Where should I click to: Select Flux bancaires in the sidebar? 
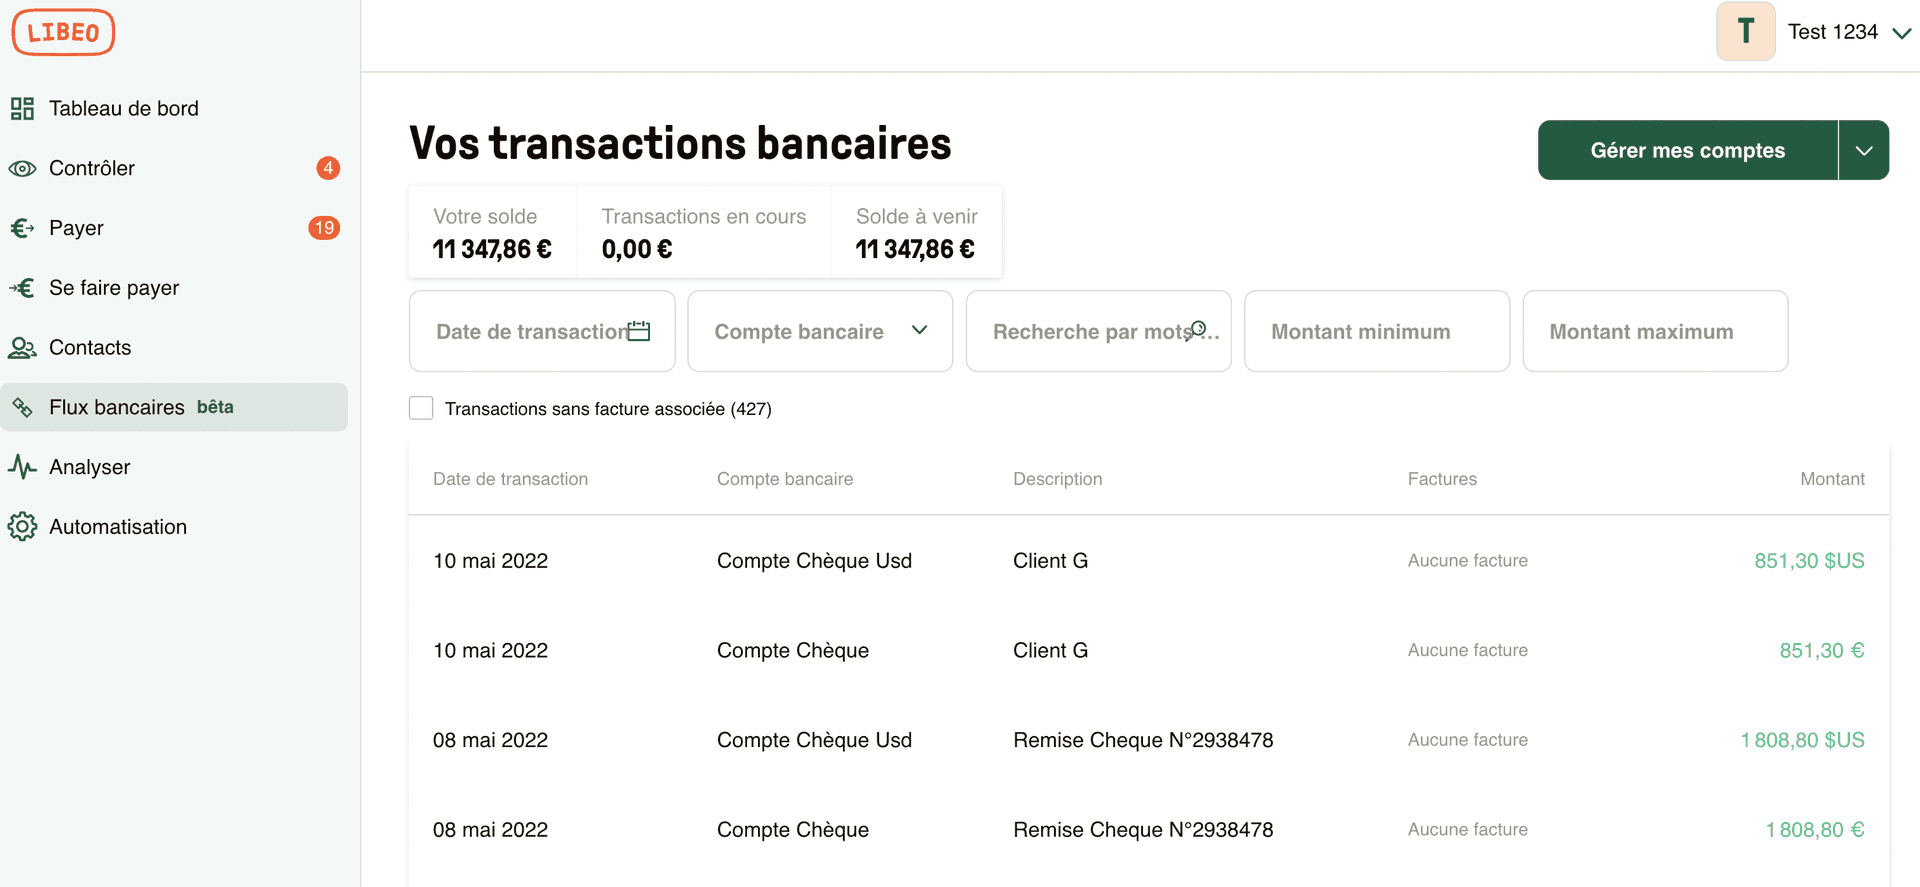[116, 407]
